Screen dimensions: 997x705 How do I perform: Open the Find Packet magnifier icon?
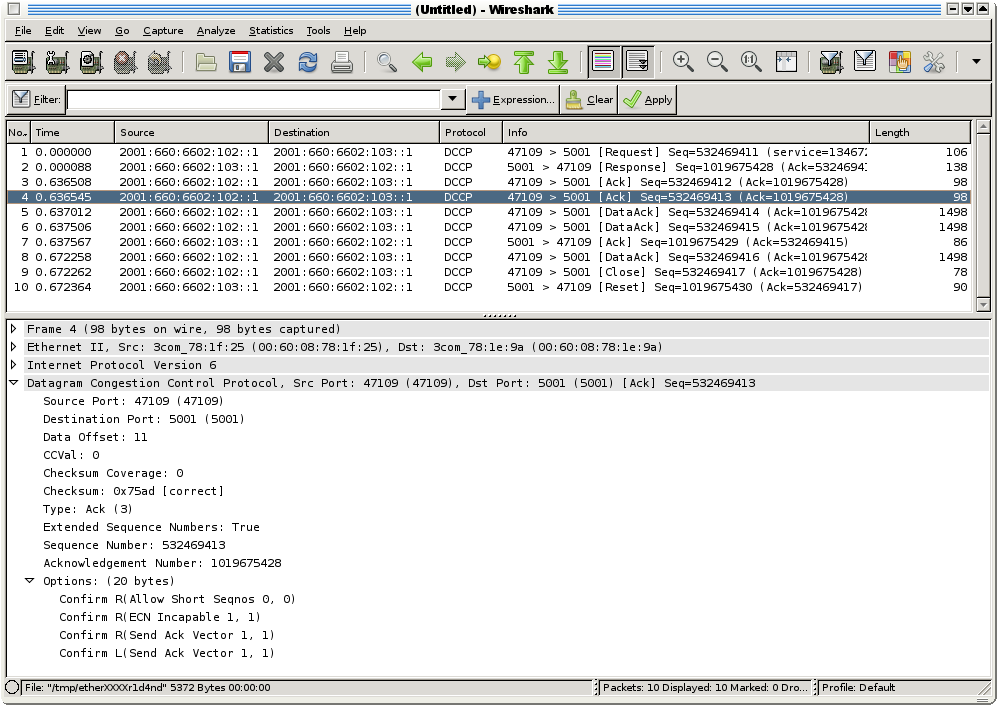coord(386,61)
